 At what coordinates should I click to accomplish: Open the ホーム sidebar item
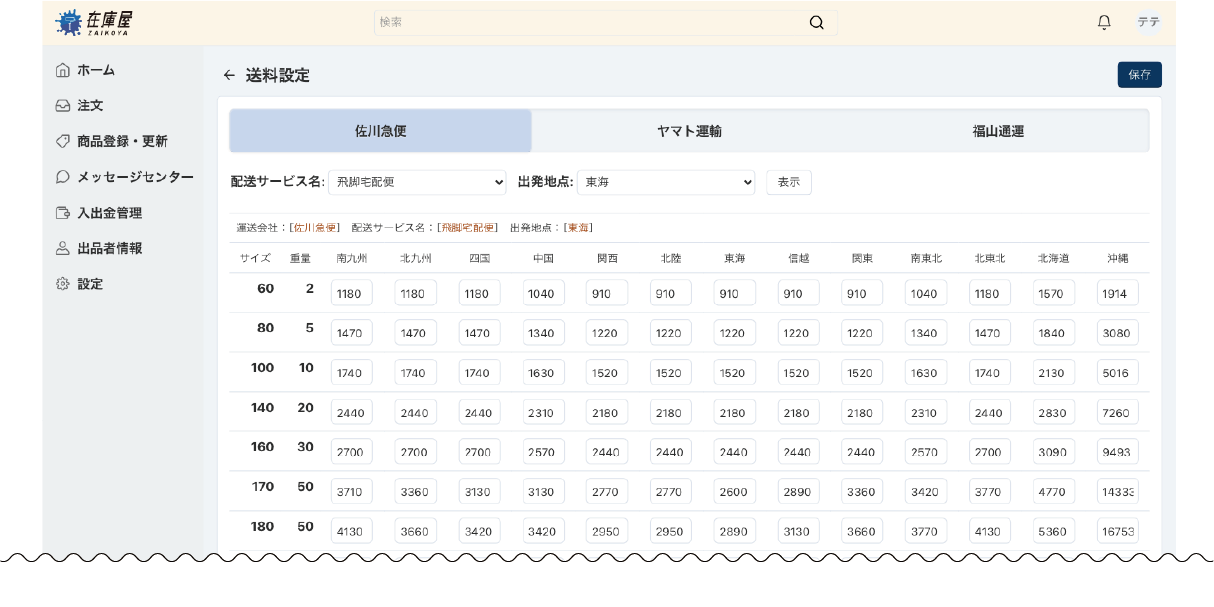97,70
